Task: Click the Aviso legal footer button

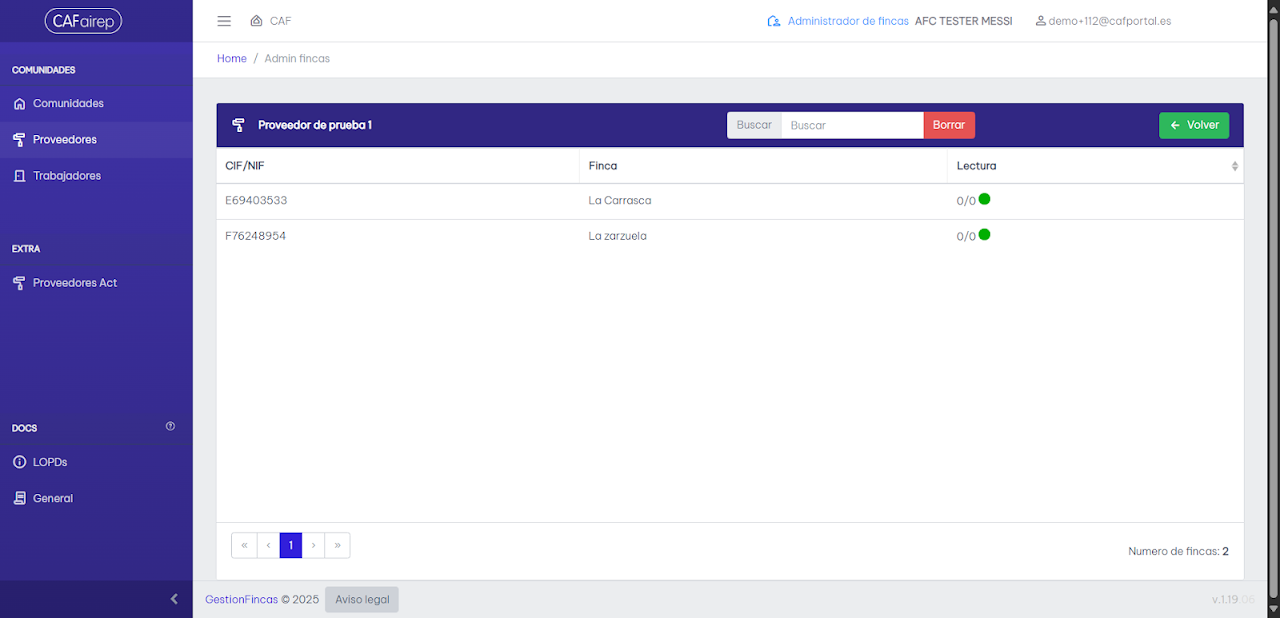Action: pos(362,599)
